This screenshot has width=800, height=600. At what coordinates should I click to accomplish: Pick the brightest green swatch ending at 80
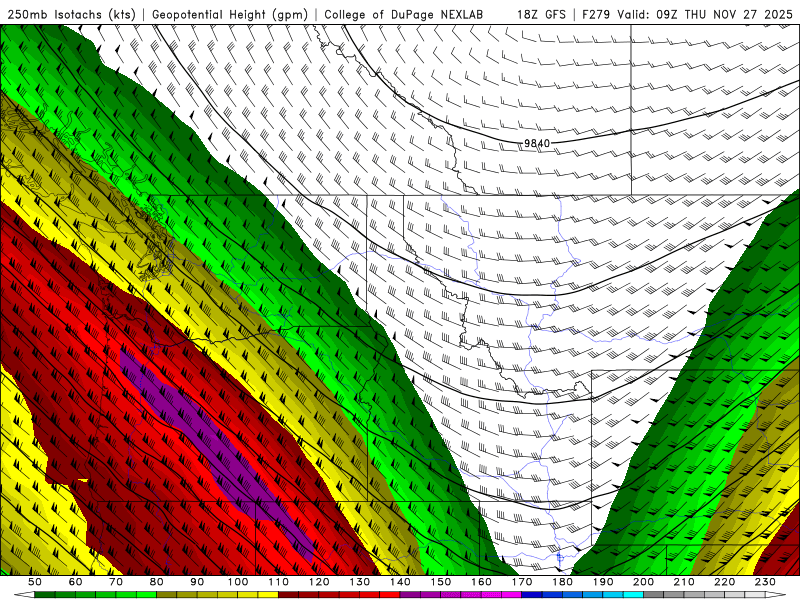pyautogui.click(x=146, y=594)
